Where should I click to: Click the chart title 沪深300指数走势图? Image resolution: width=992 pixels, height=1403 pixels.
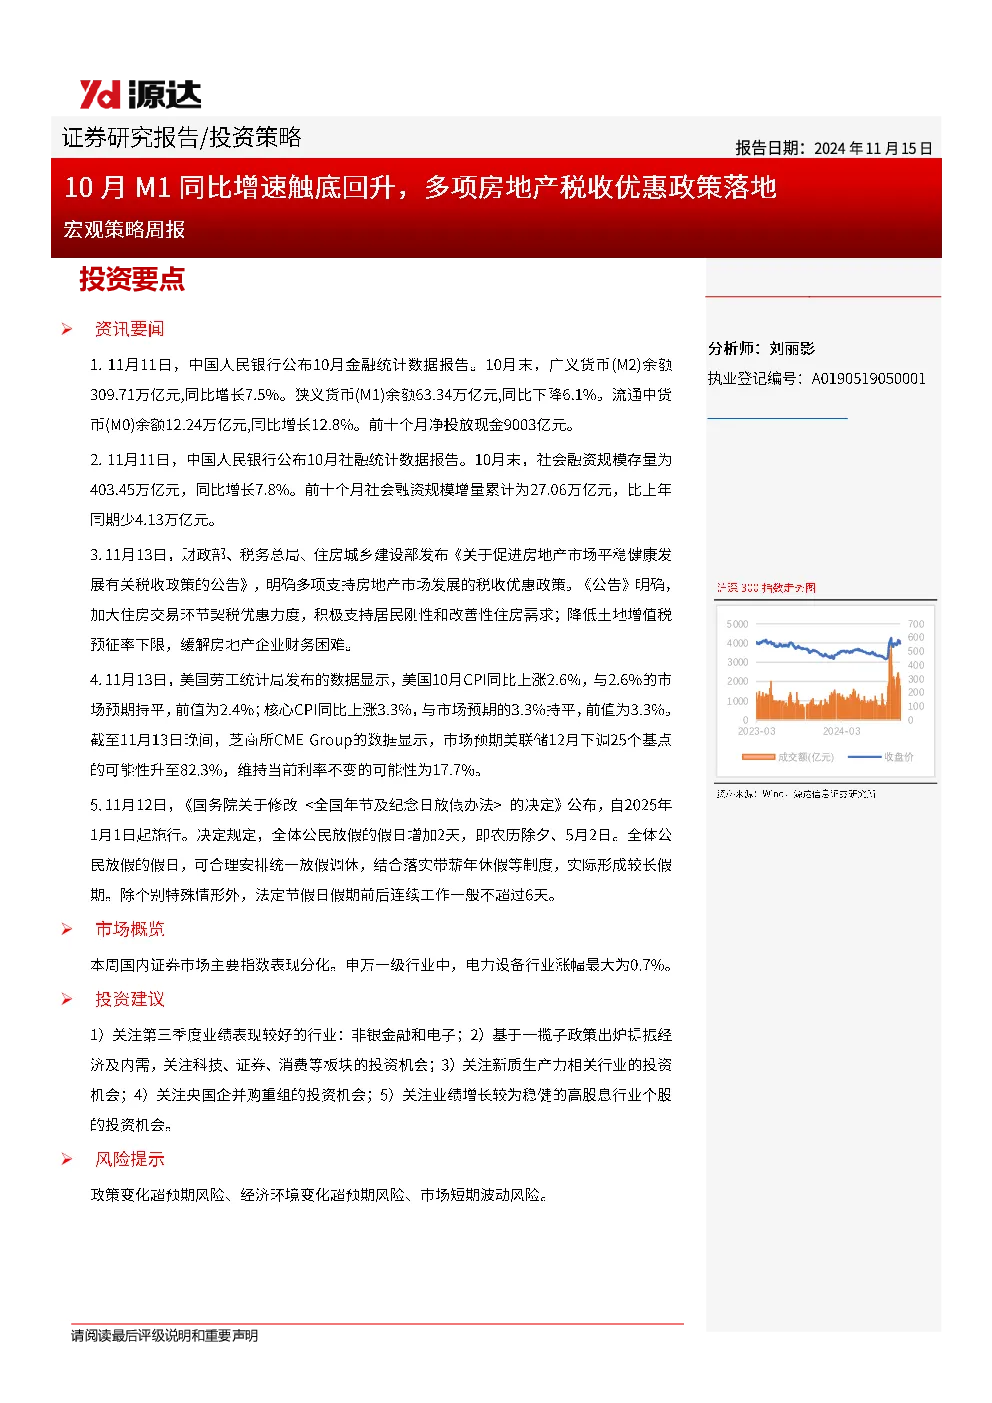[x=766, y=588]
